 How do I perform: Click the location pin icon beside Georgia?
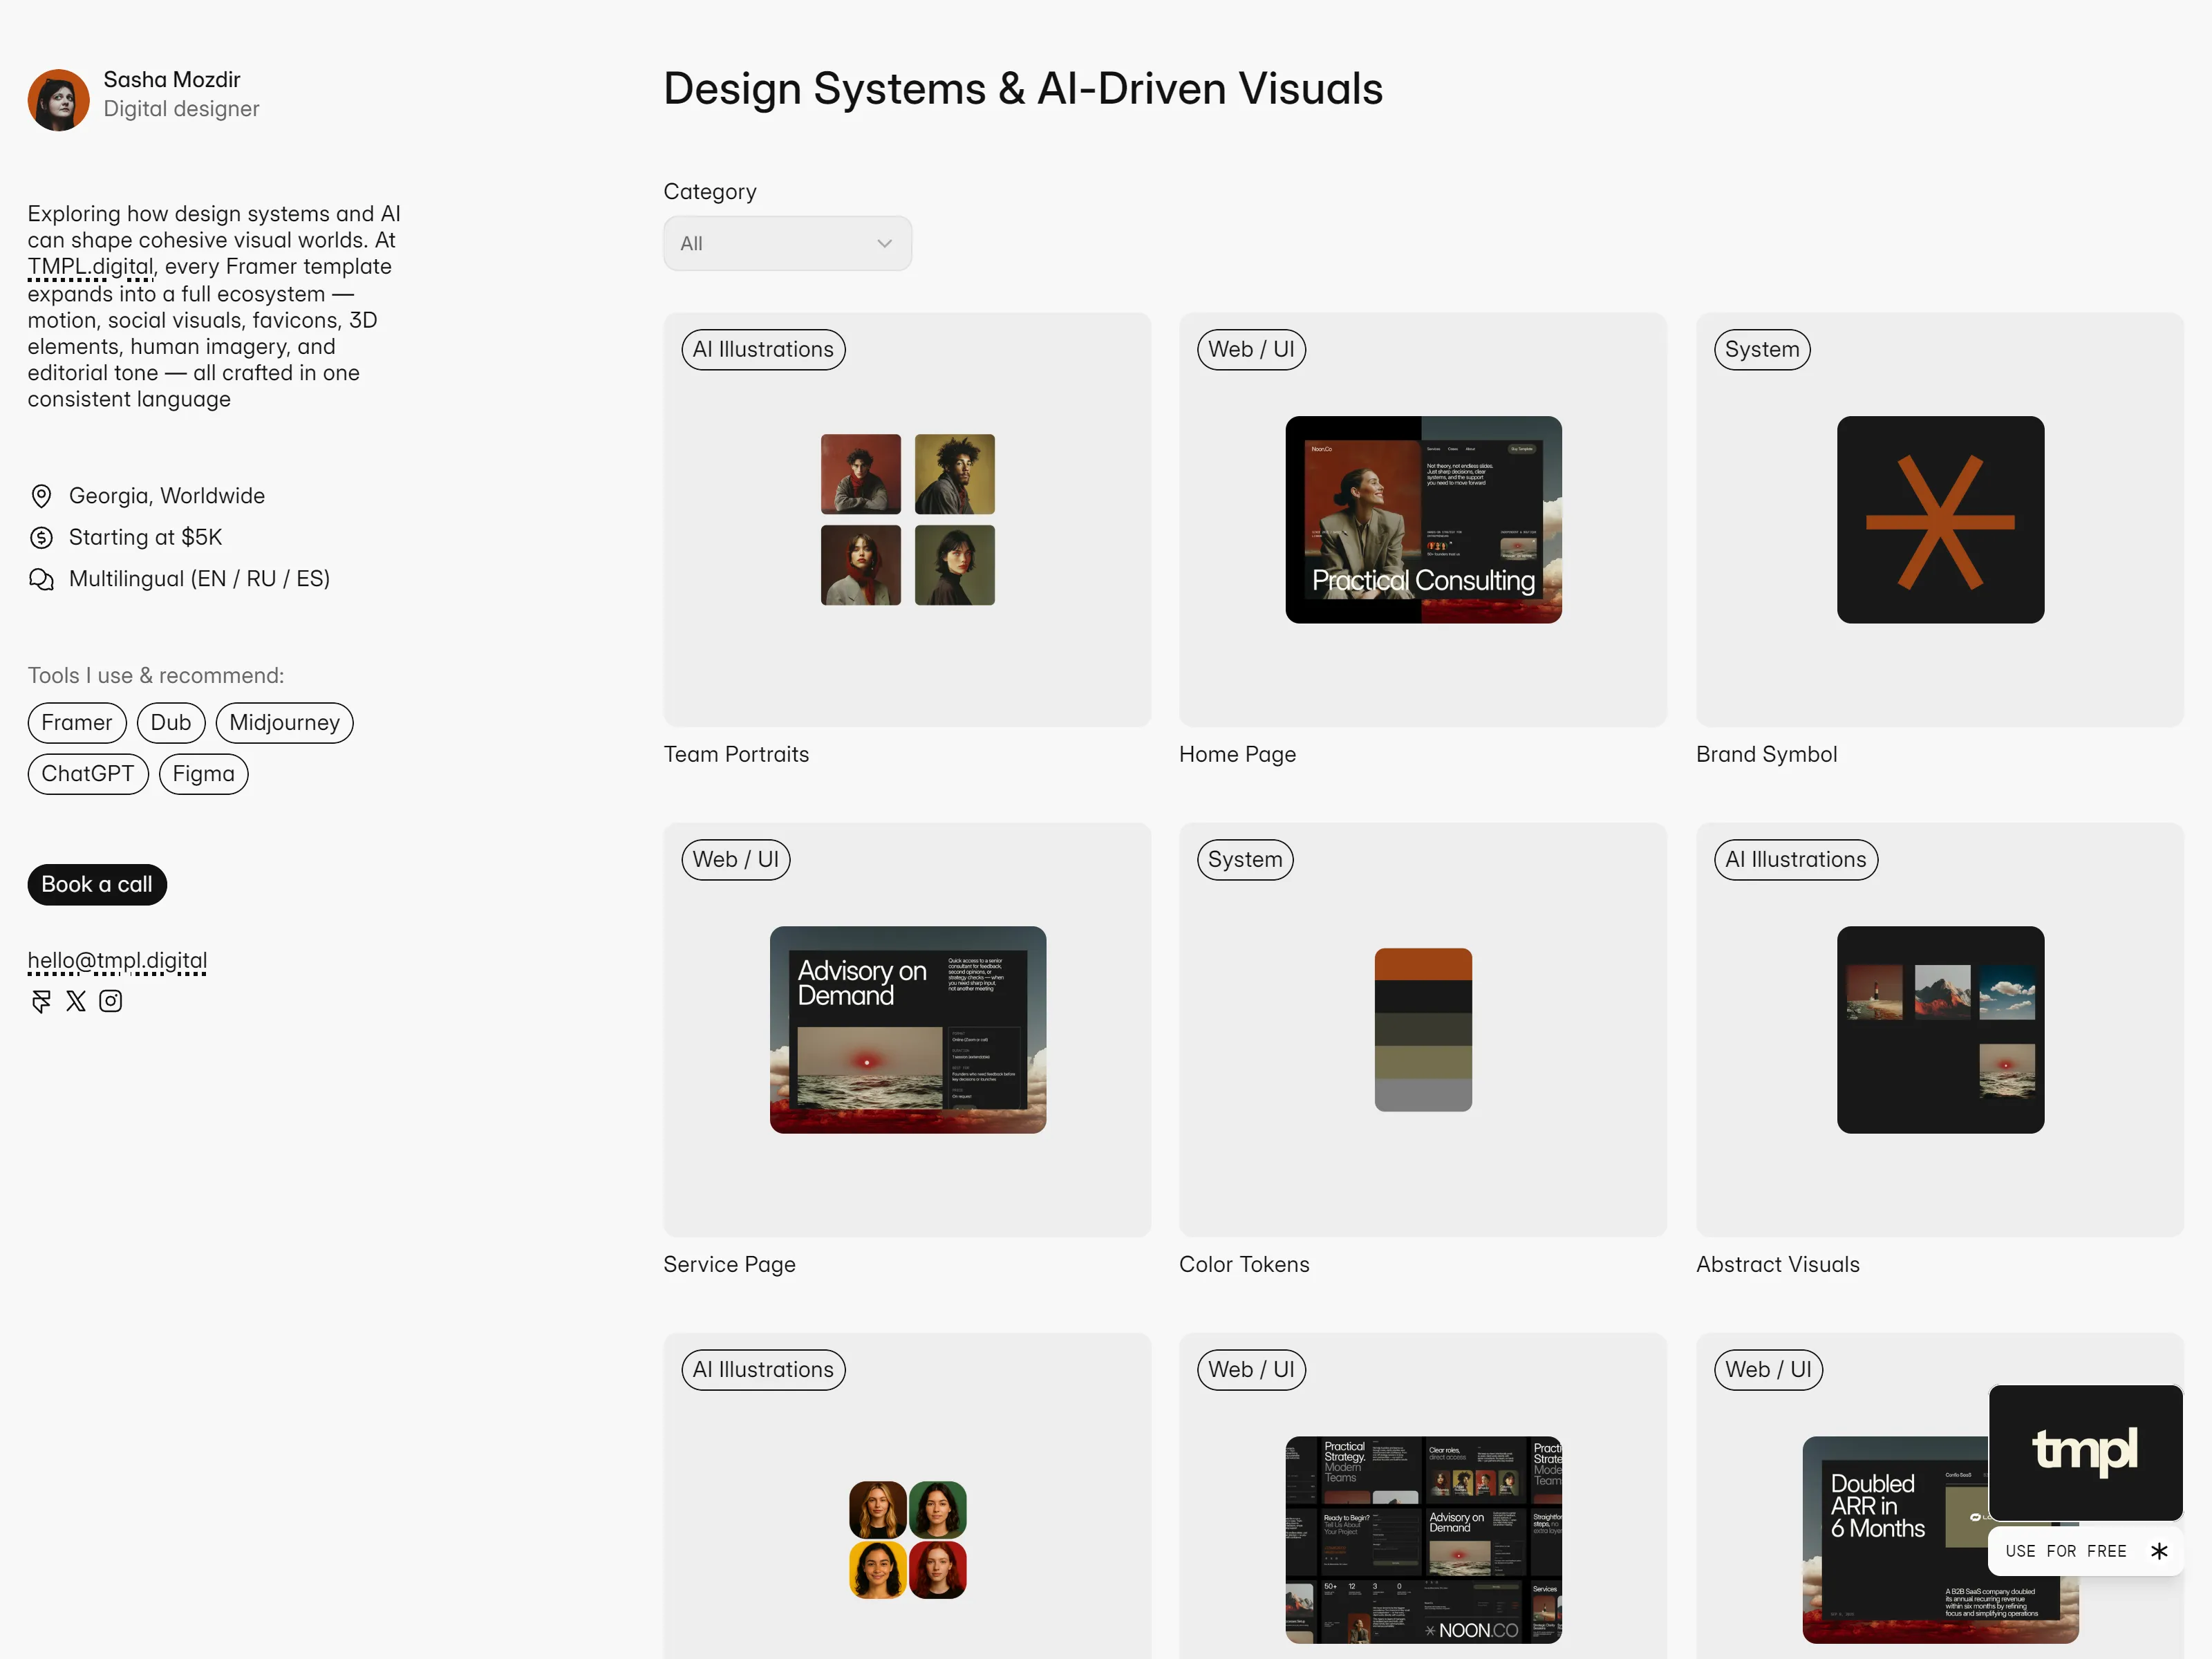click(41, 496)
